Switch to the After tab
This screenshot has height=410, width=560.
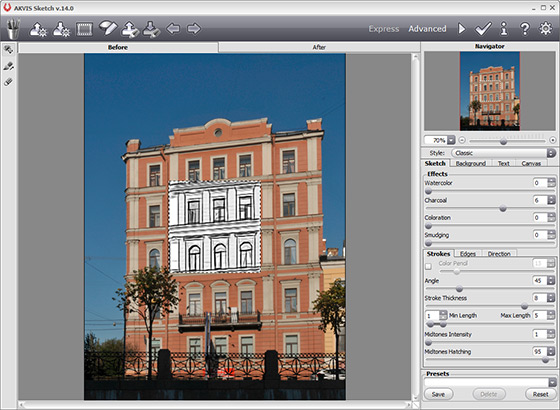coord(319,47)
